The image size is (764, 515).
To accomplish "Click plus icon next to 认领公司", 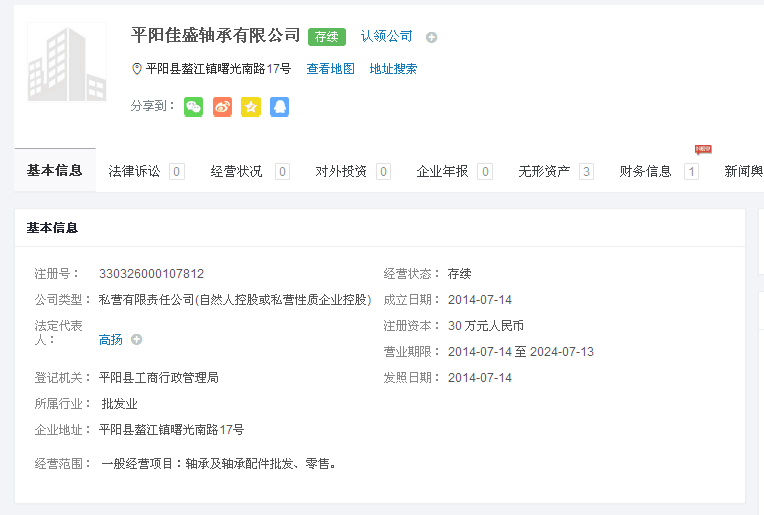I will [x=431, y=38].
